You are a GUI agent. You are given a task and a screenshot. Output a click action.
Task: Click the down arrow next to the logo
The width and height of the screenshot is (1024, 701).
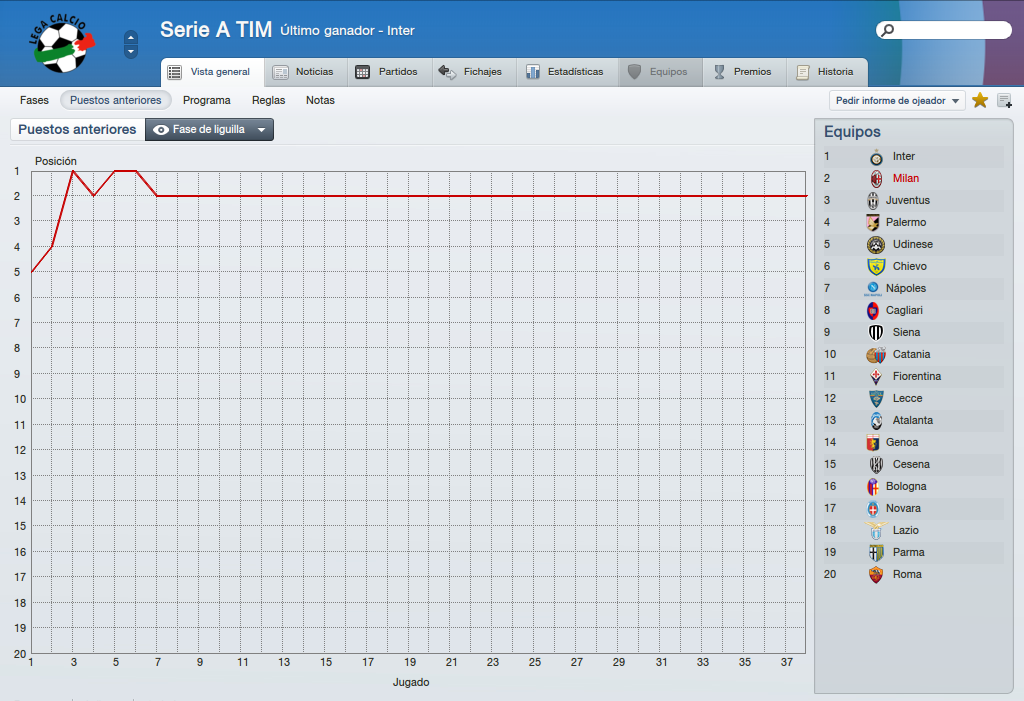coord(131,52)
